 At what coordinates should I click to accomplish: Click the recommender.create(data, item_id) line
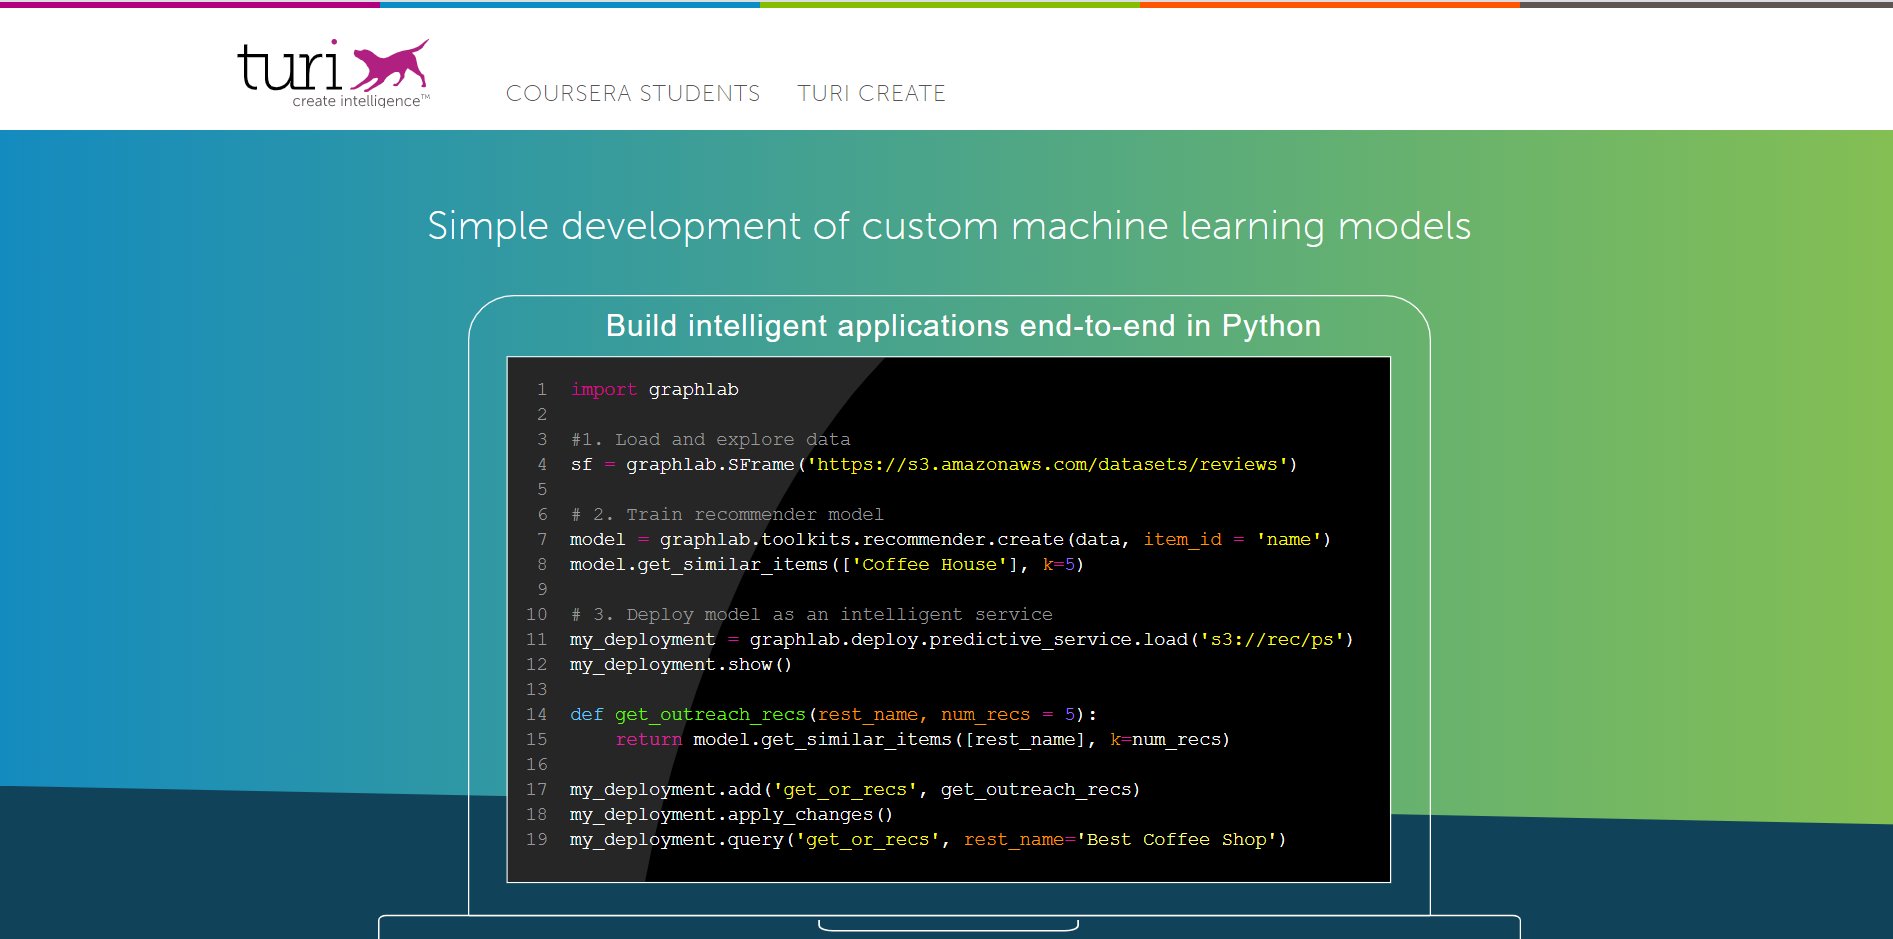(950, 539)
